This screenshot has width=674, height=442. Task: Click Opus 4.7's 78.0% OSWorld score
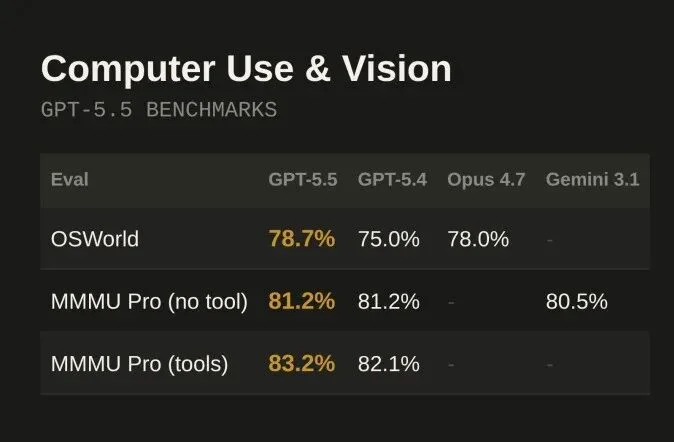478,239
